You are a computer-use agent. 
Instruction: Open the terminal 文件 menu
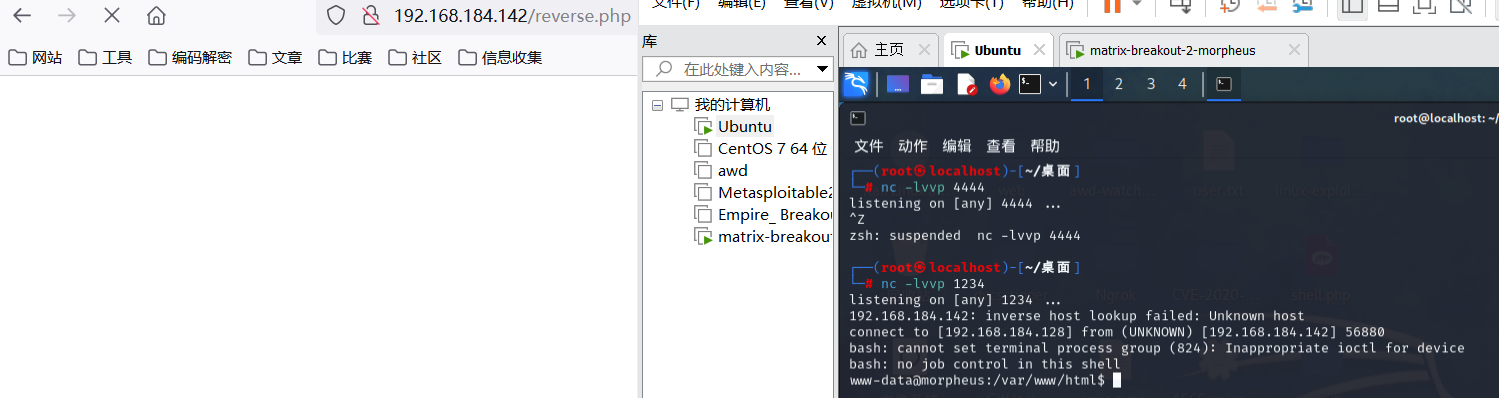(x=869, y=146)
